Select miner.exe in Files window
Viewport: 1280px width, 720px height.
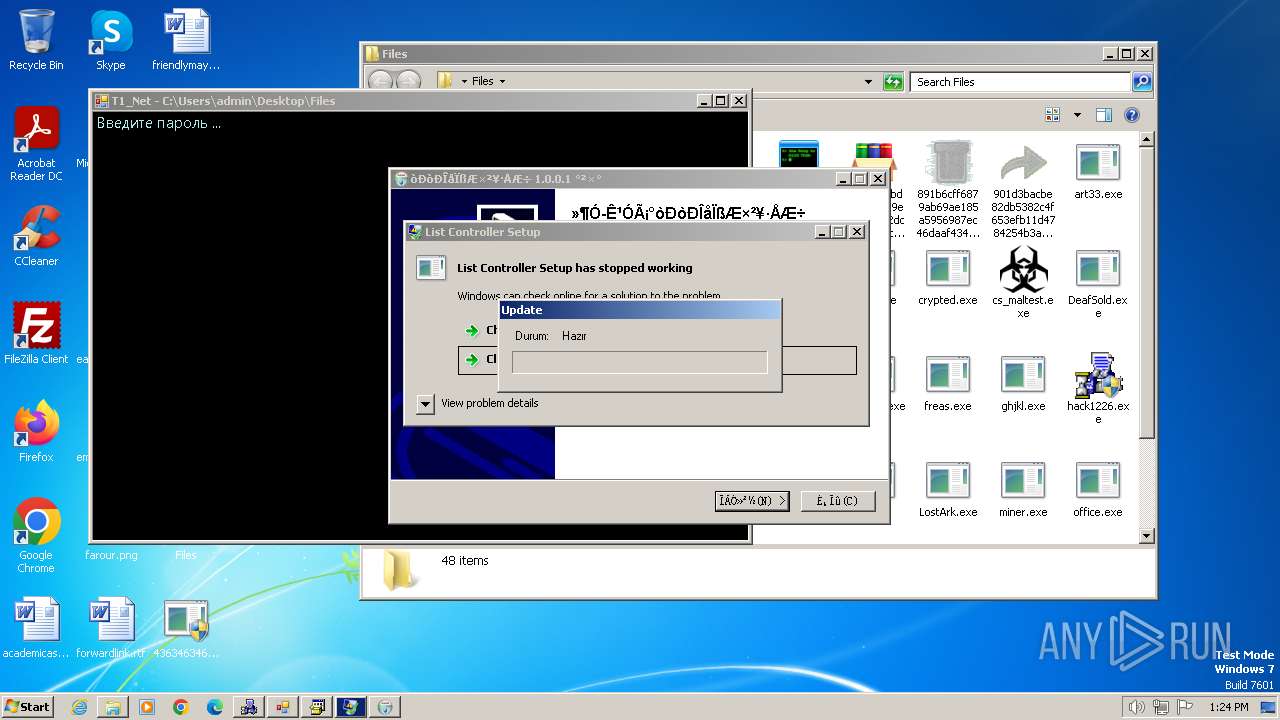[1023, 489]
